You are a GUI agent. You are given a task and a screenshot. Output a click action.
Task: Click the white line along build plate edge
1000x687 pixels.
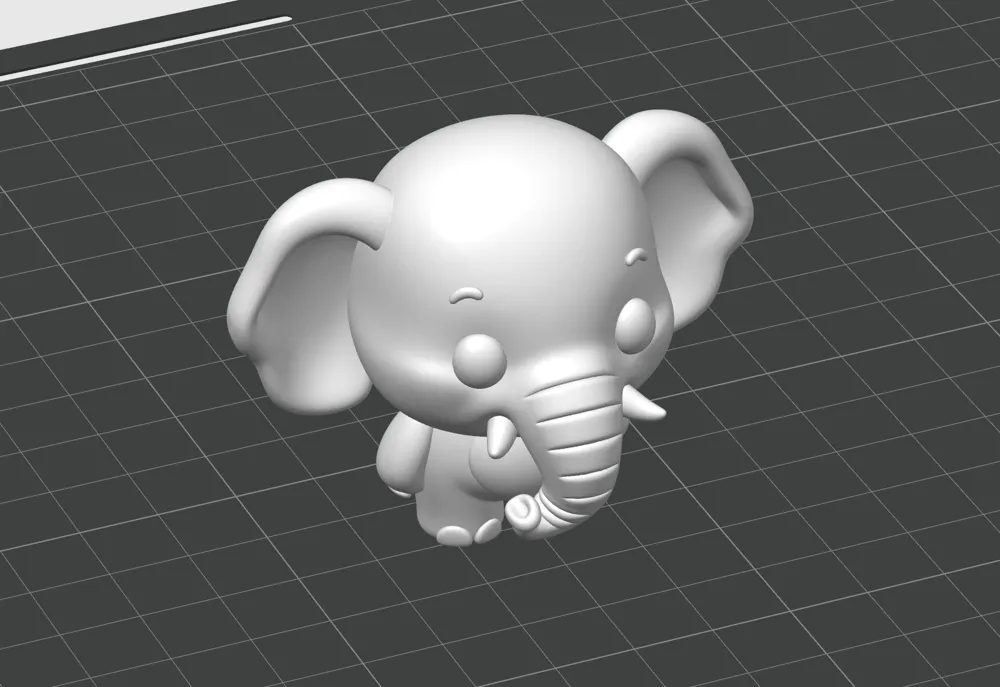[x=145, y=48]
